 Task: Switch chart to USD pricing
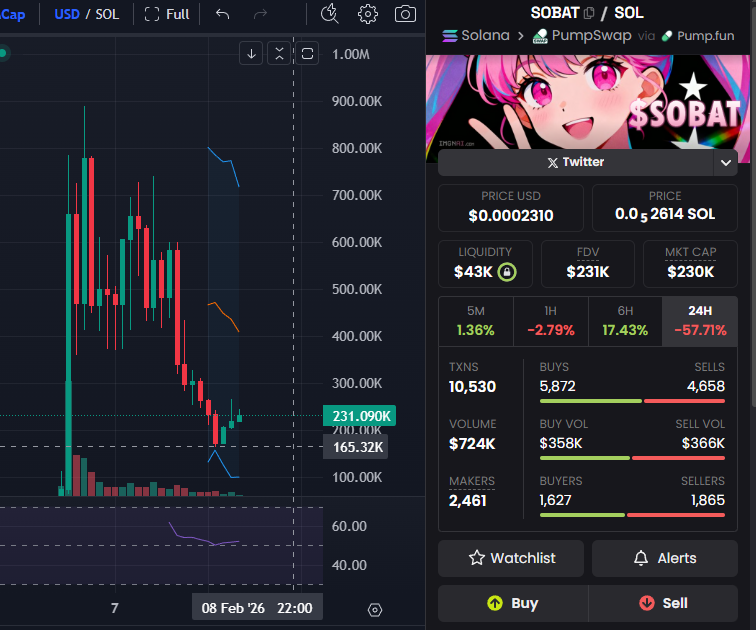pyautogui.click(x=67, y=14)
